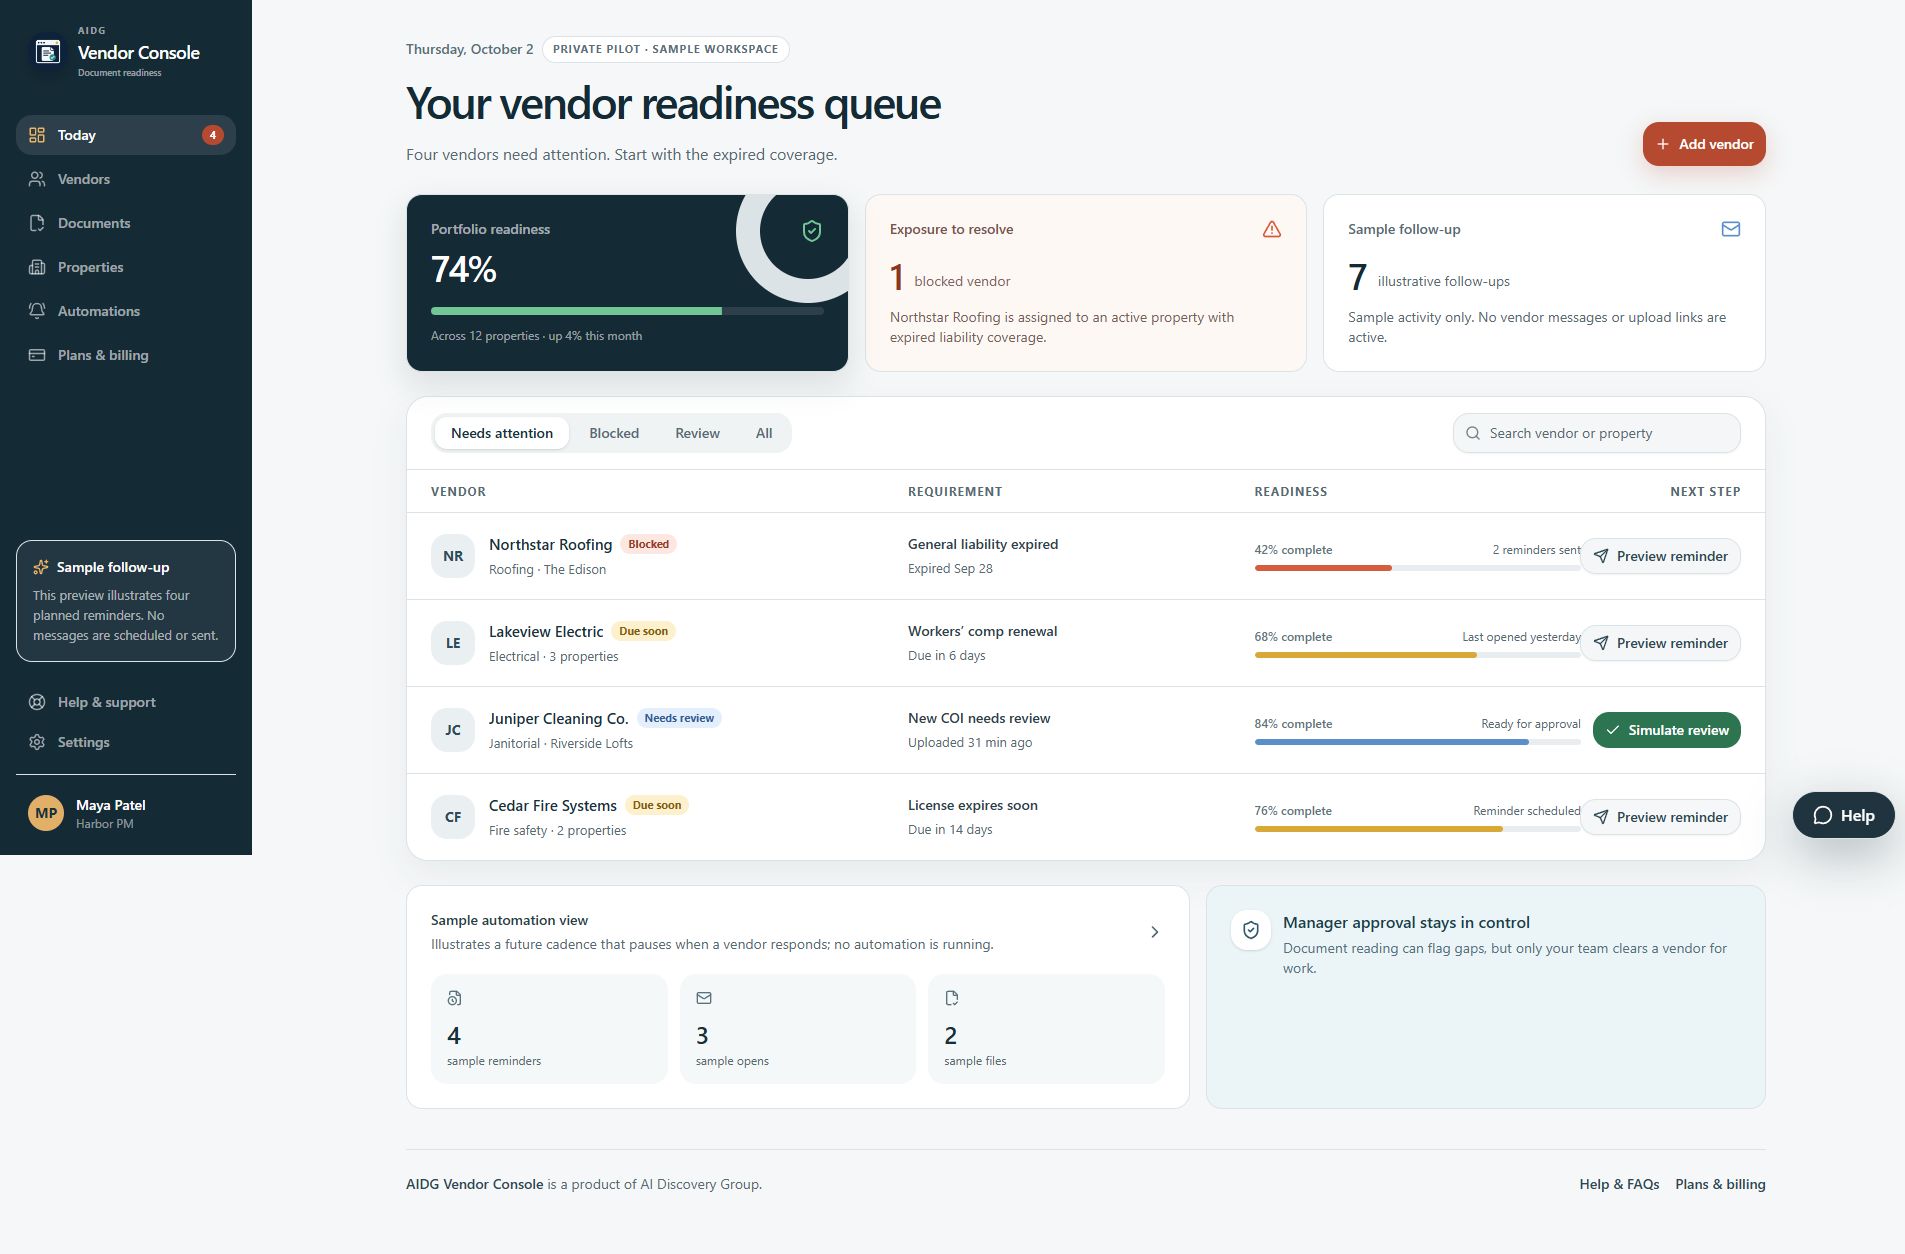Click the Help & FAQs footer link
Viewport: 1905px width, 1254px height.
click(1619, 1184)
